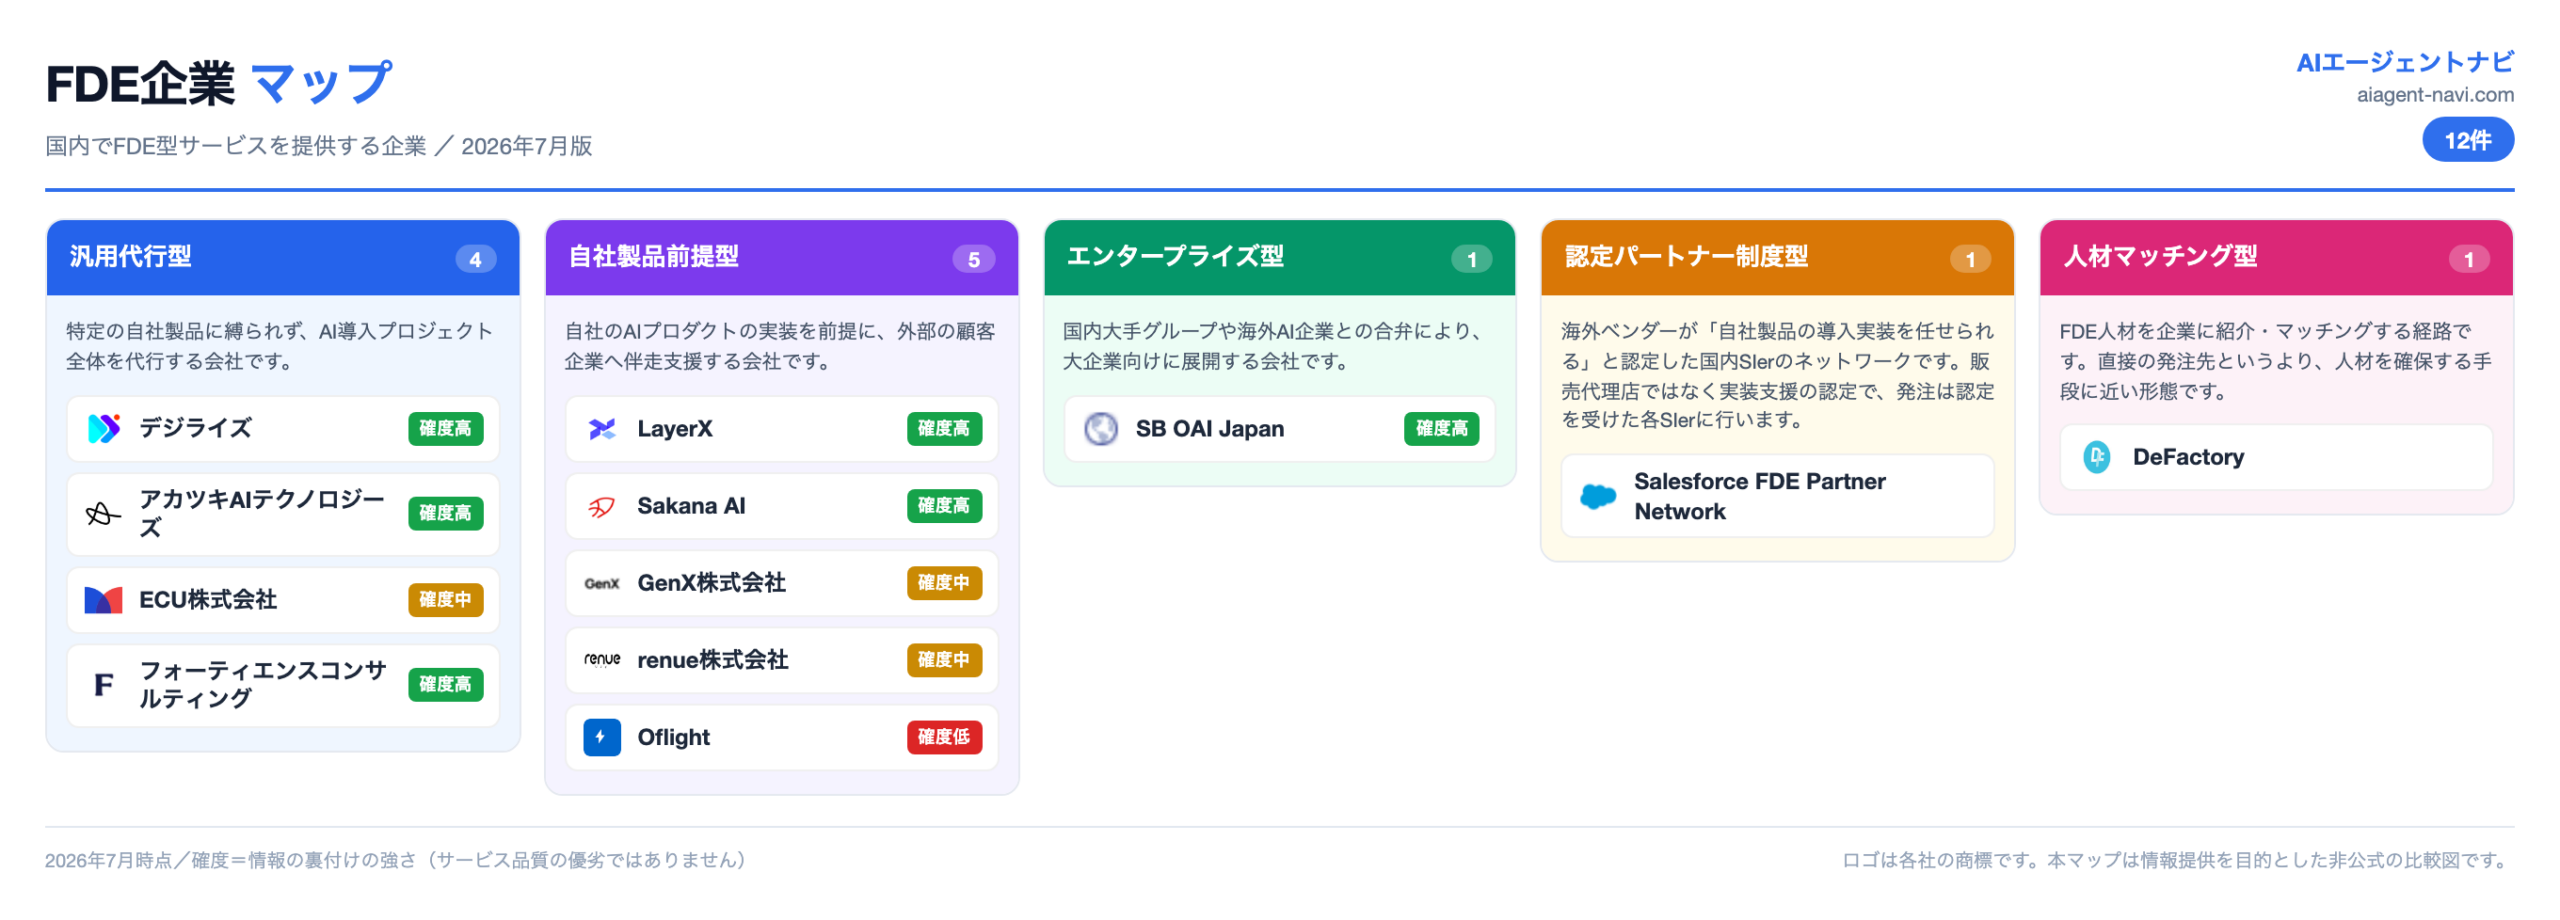
Task: Click the 確度高 badge for デジライズ
Action: point(445,428)
